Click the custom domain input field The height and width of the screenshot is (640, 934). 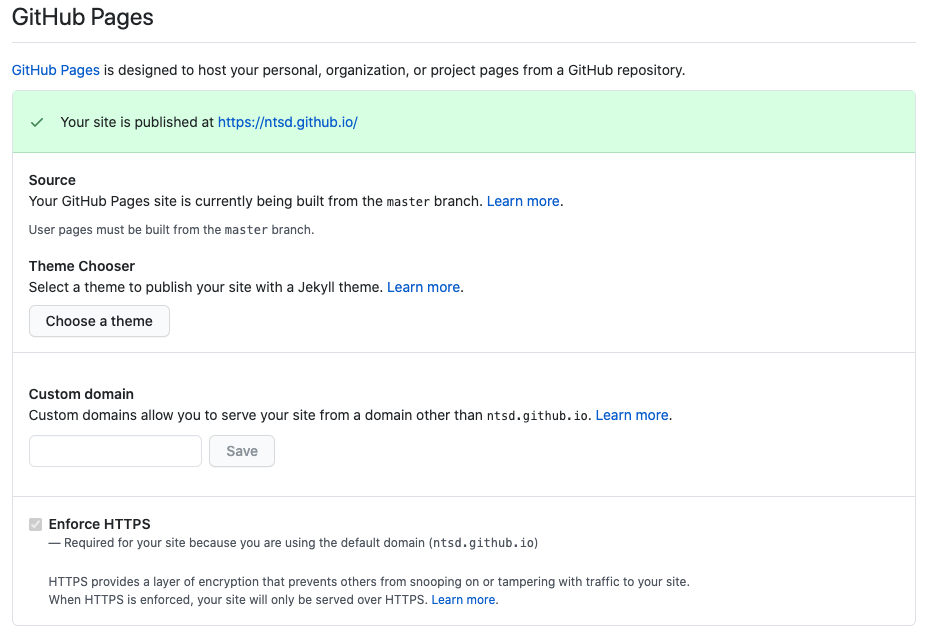click(114, 451)
